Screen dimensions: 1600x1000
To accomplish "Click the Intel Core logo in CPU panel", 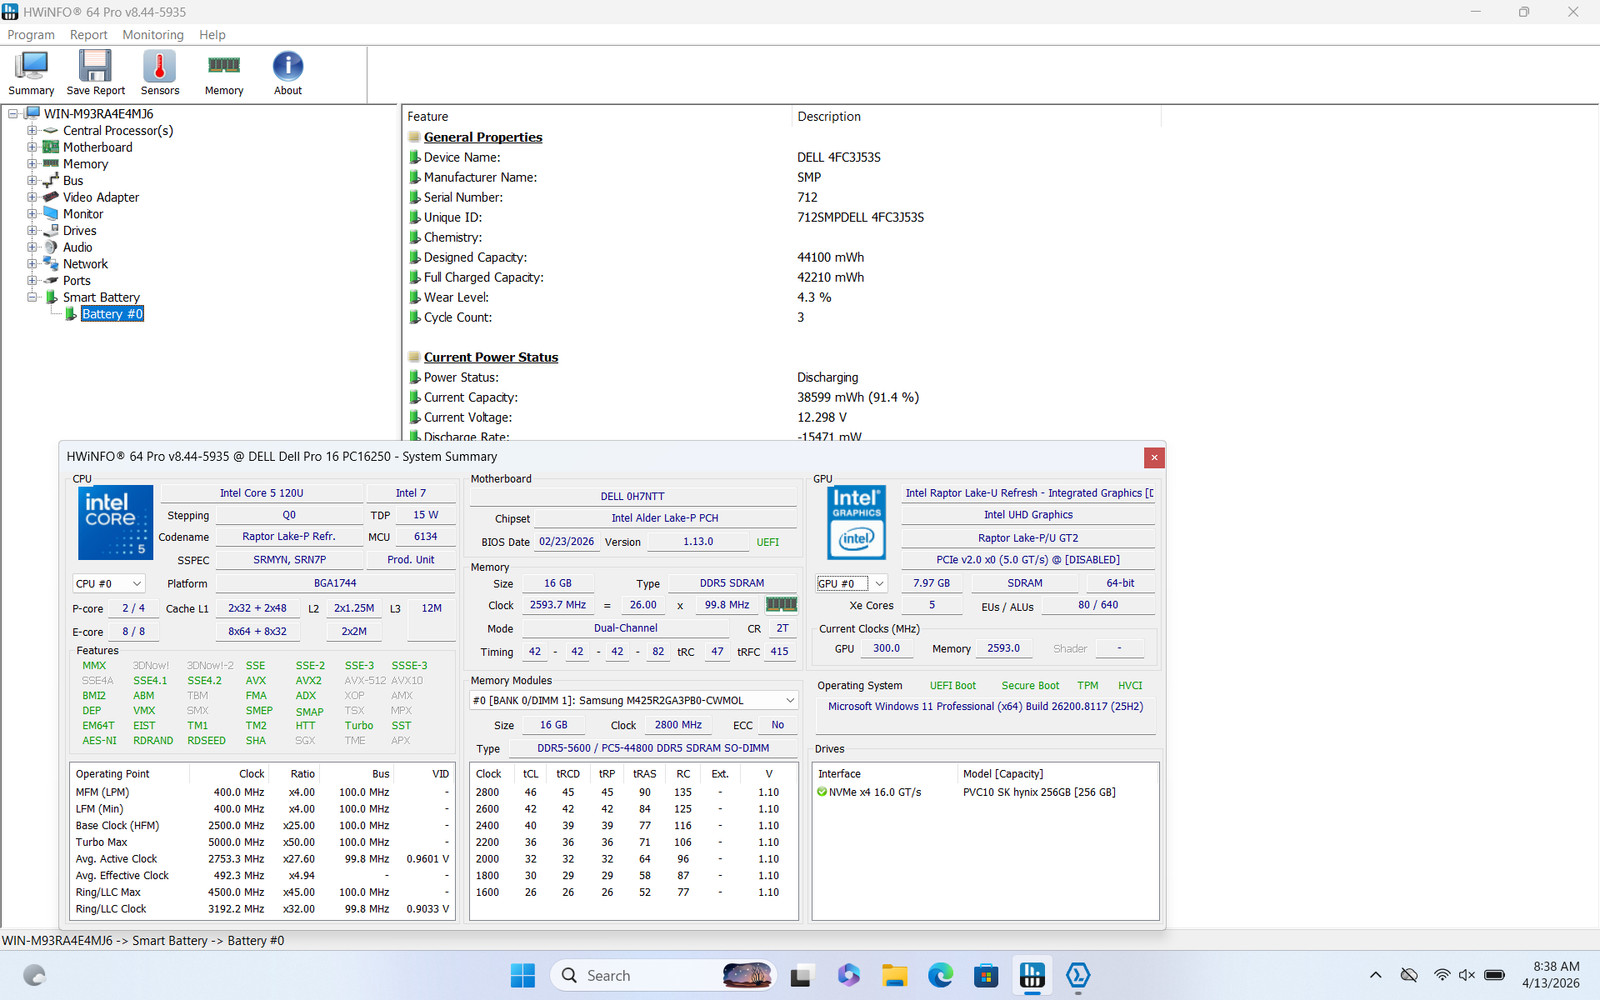I will (x=116, y=522).
